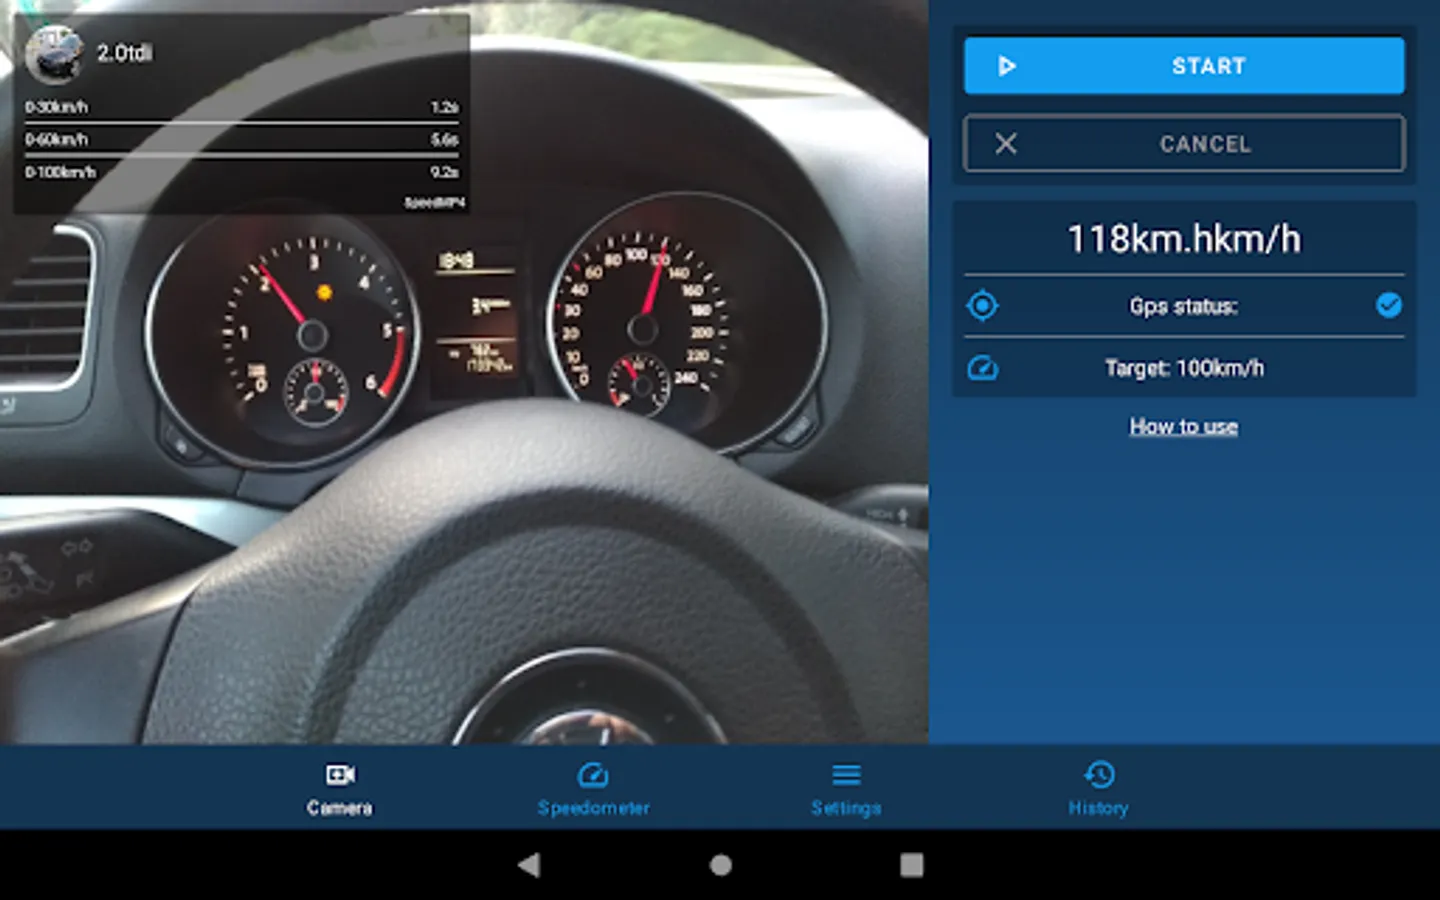The image size is (1440, 900).
Task: Open the Settings tab
Action: pyautogui.click(x=846, y=789)
